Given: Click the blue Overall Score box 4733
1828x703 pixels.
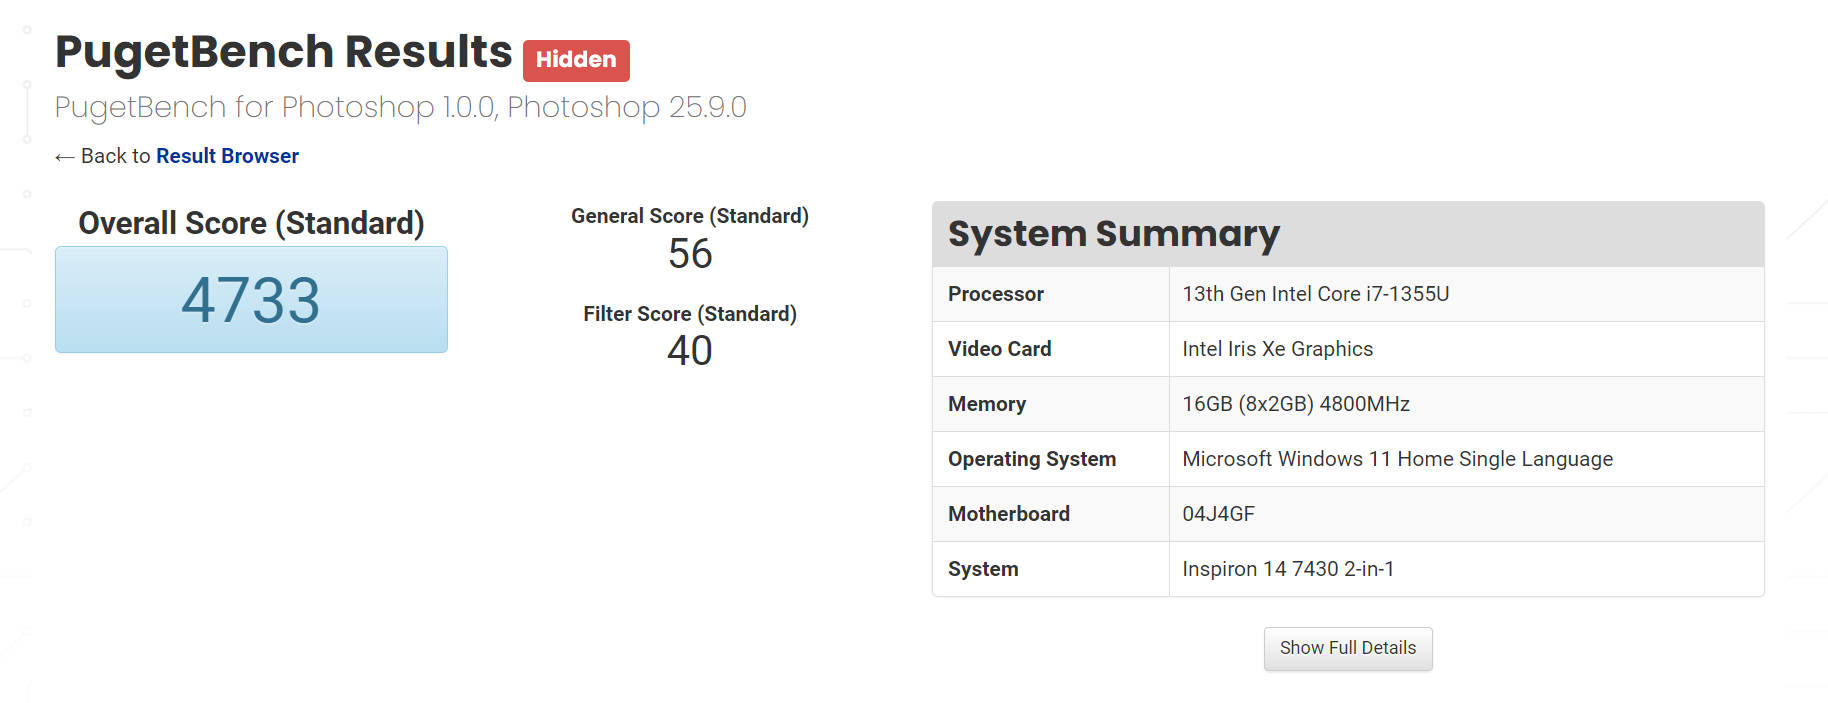Looking at the screenshot, I should [x=251, y=300].
